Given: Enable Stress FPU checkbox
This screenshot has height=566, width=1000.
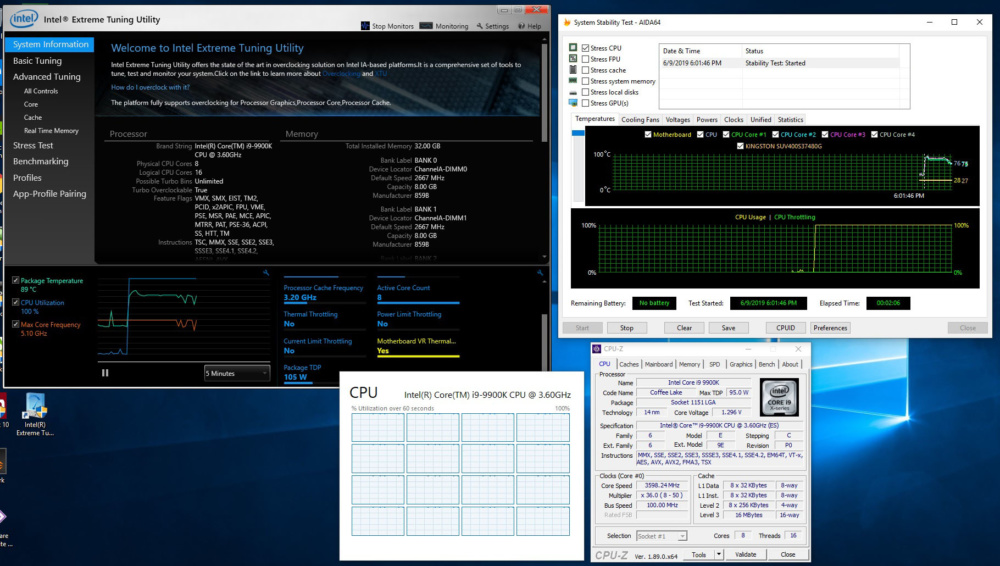Looking at the screenshot, I should [x=585, y=59].
